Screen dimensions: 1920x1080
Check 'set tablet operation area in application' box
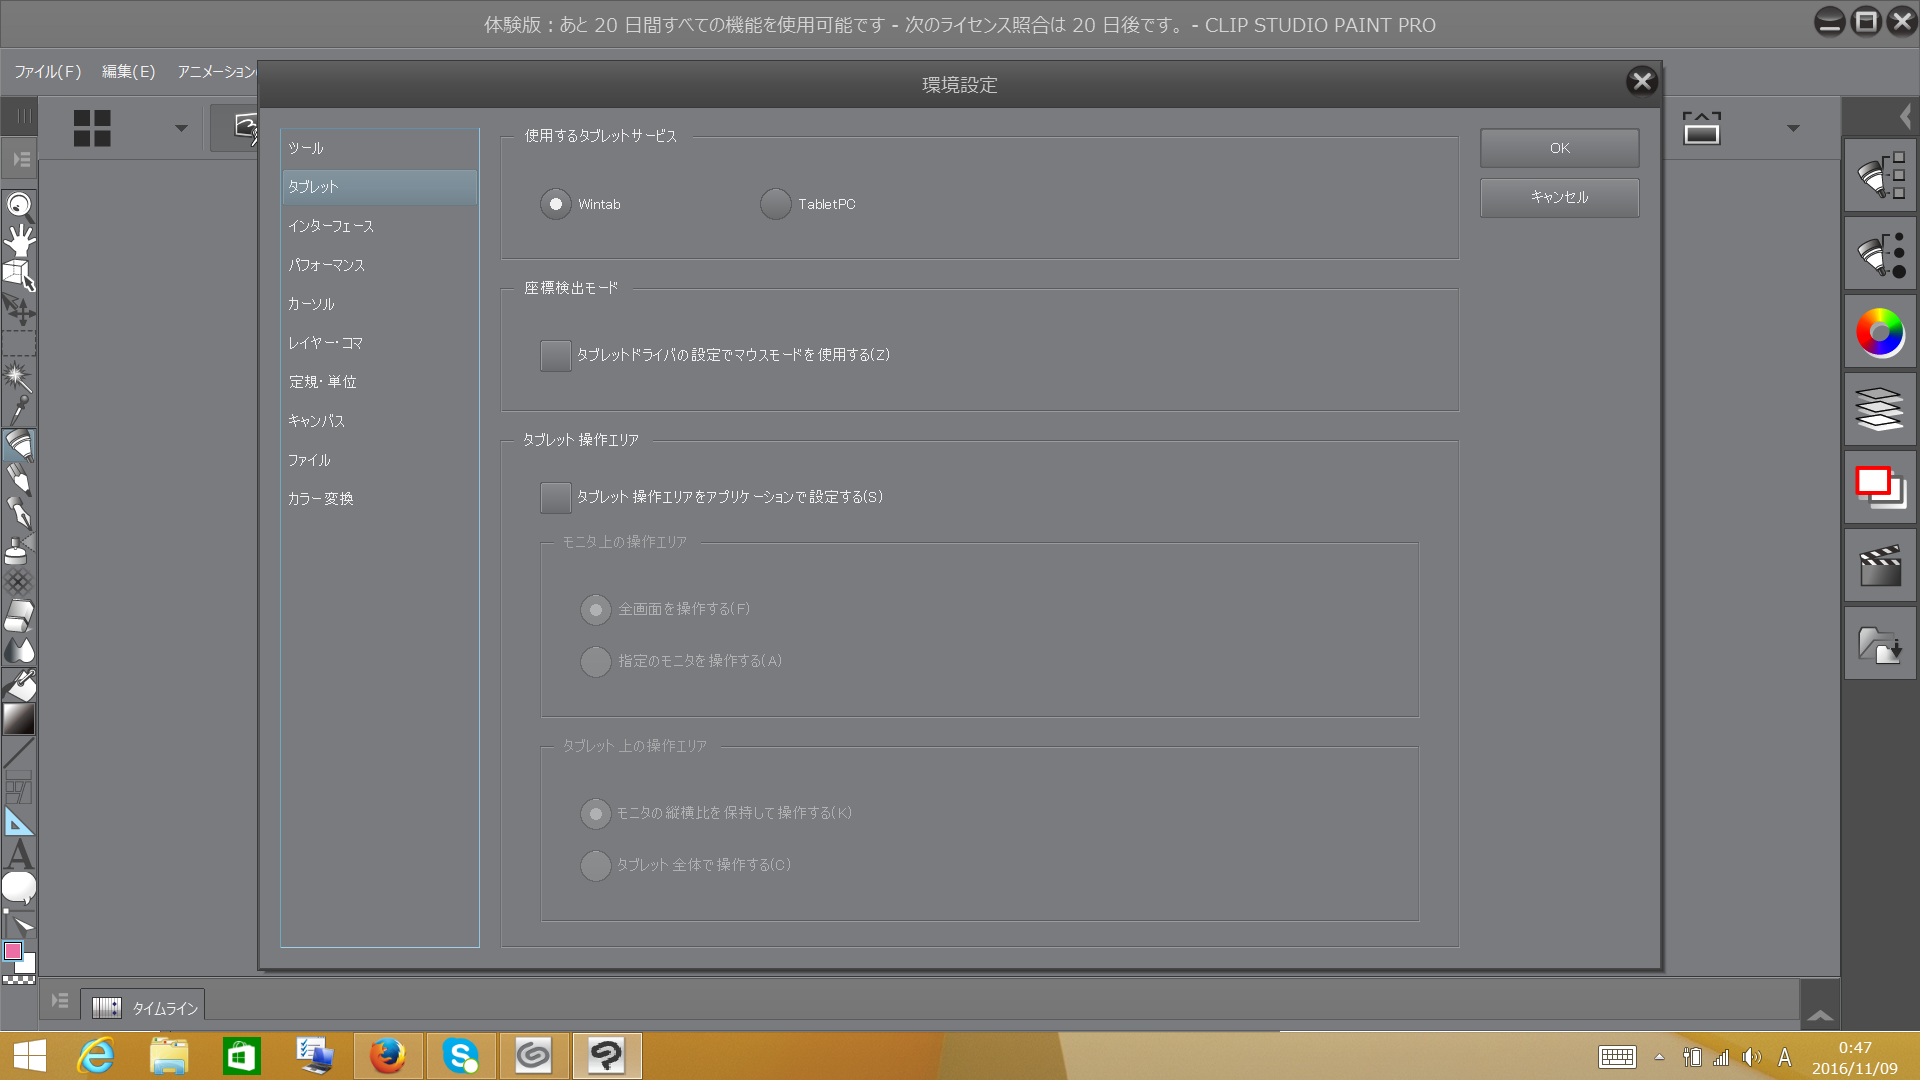tap(555, 497)
